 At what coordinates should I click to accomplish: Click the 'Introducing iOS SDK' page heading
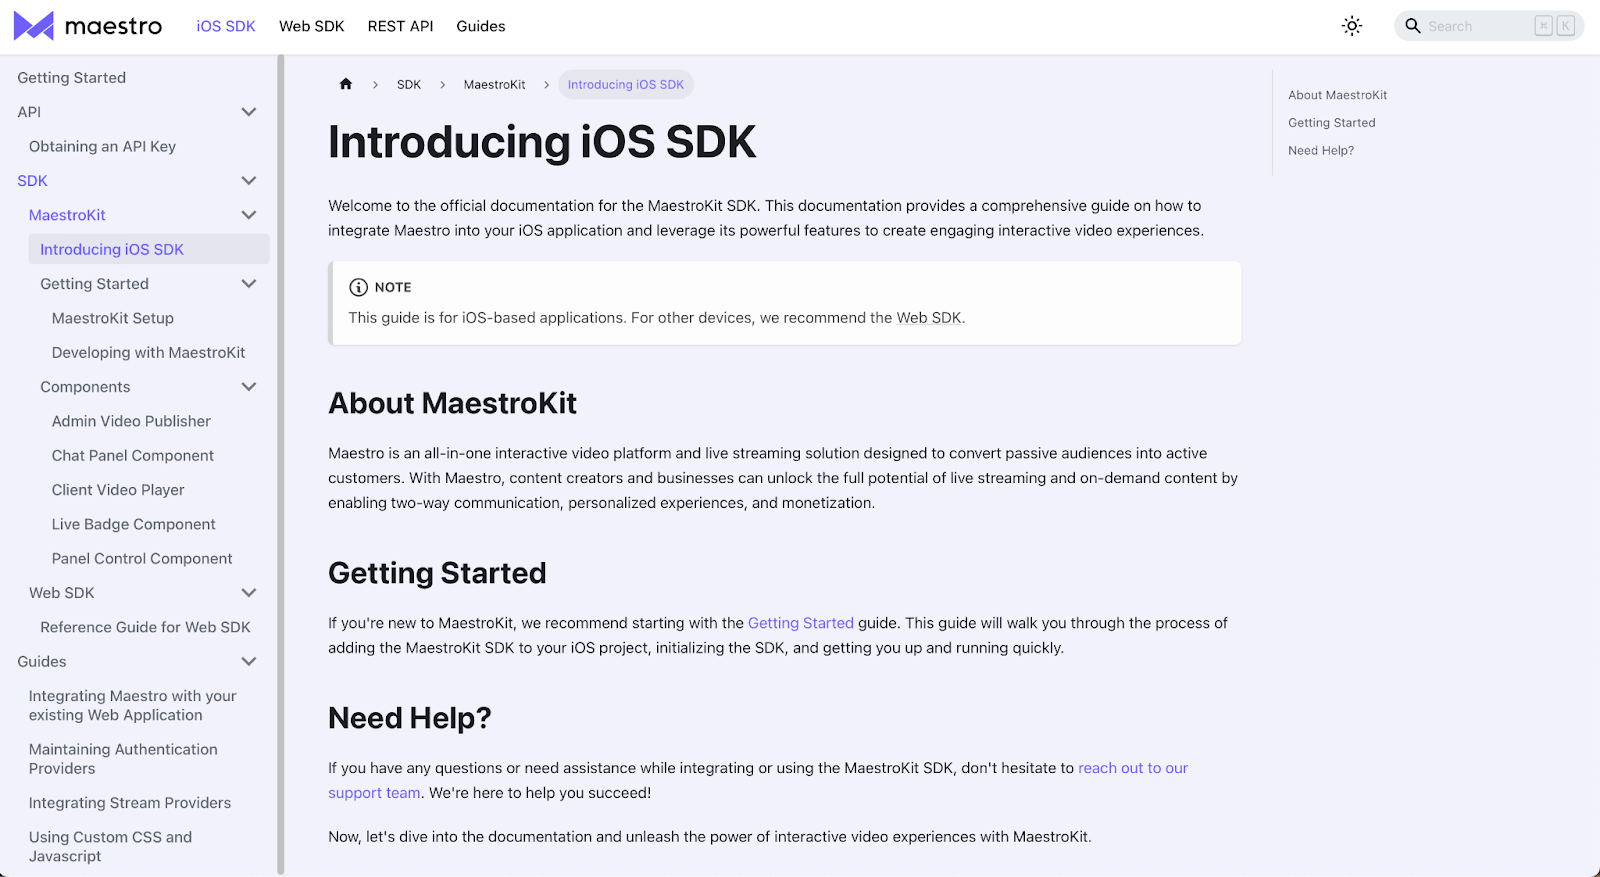[542, 142]
